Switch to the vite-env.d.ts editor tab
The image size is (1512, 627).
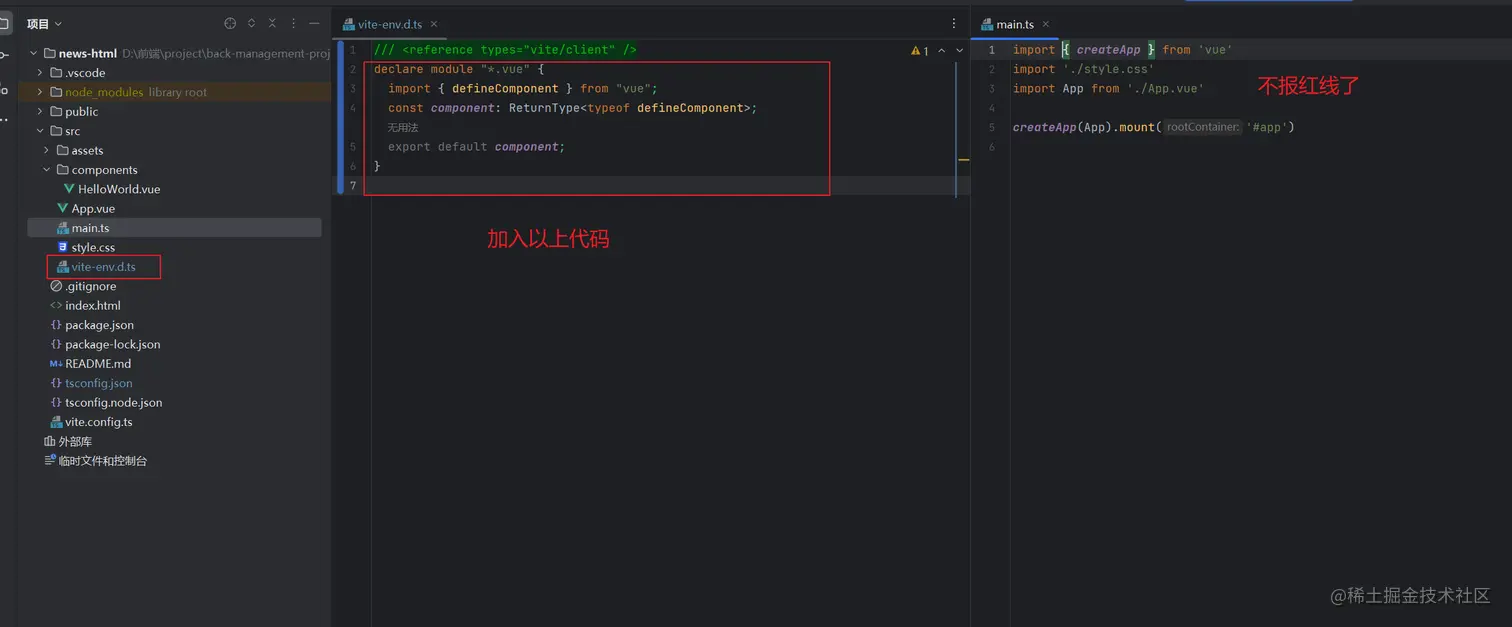pyautogui.click(x=390, y=24)
